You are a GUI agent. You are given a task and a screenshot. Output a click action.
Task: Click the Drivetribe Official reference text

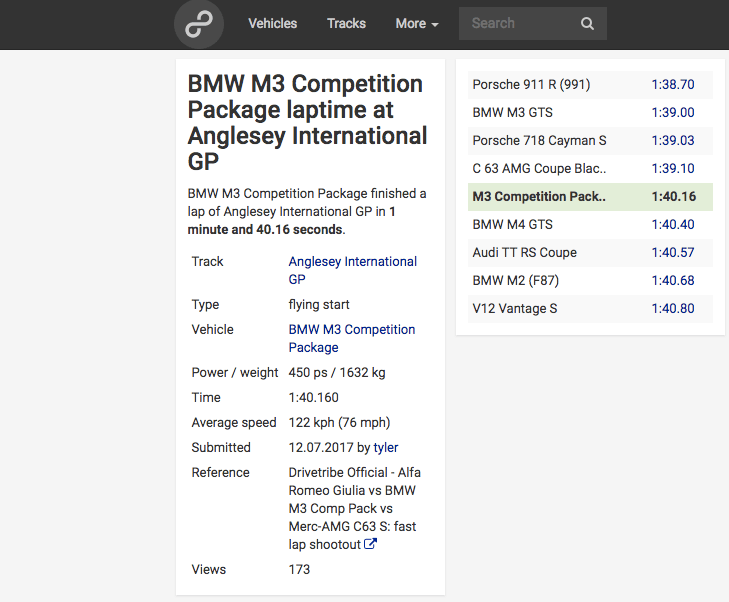tap(354, 508)
